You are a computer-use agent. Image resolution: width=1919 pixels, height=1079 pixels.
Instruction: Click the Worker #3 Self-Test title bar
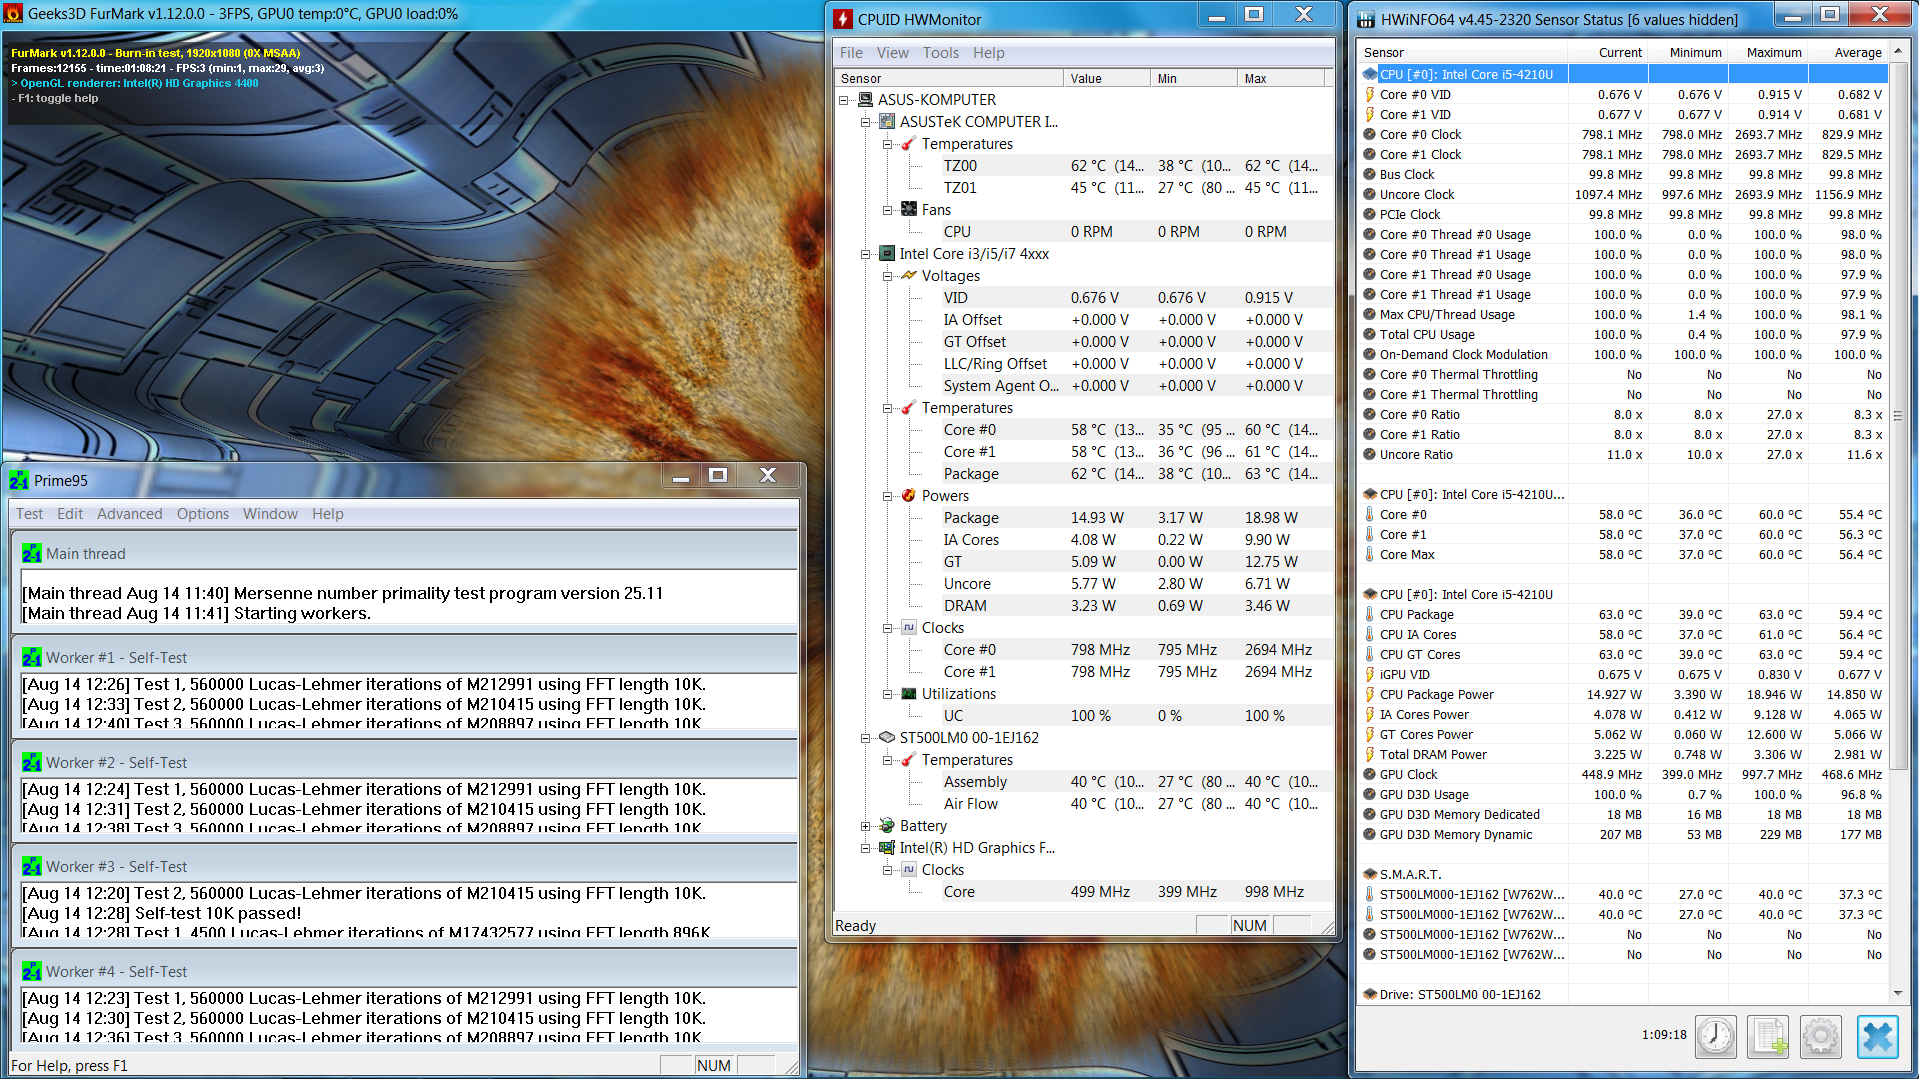click(406, 867)
